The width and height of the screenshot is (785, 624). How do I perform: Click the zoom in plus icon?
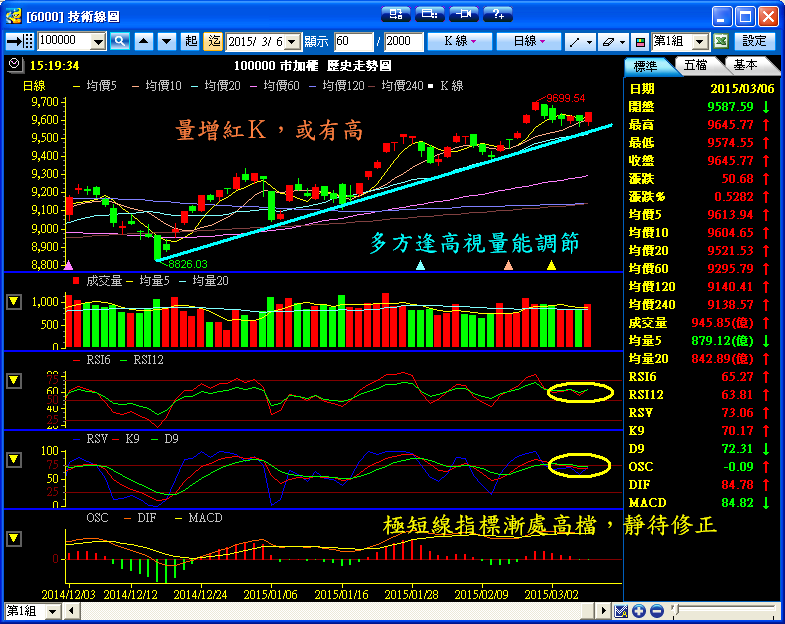coord(638,611)
